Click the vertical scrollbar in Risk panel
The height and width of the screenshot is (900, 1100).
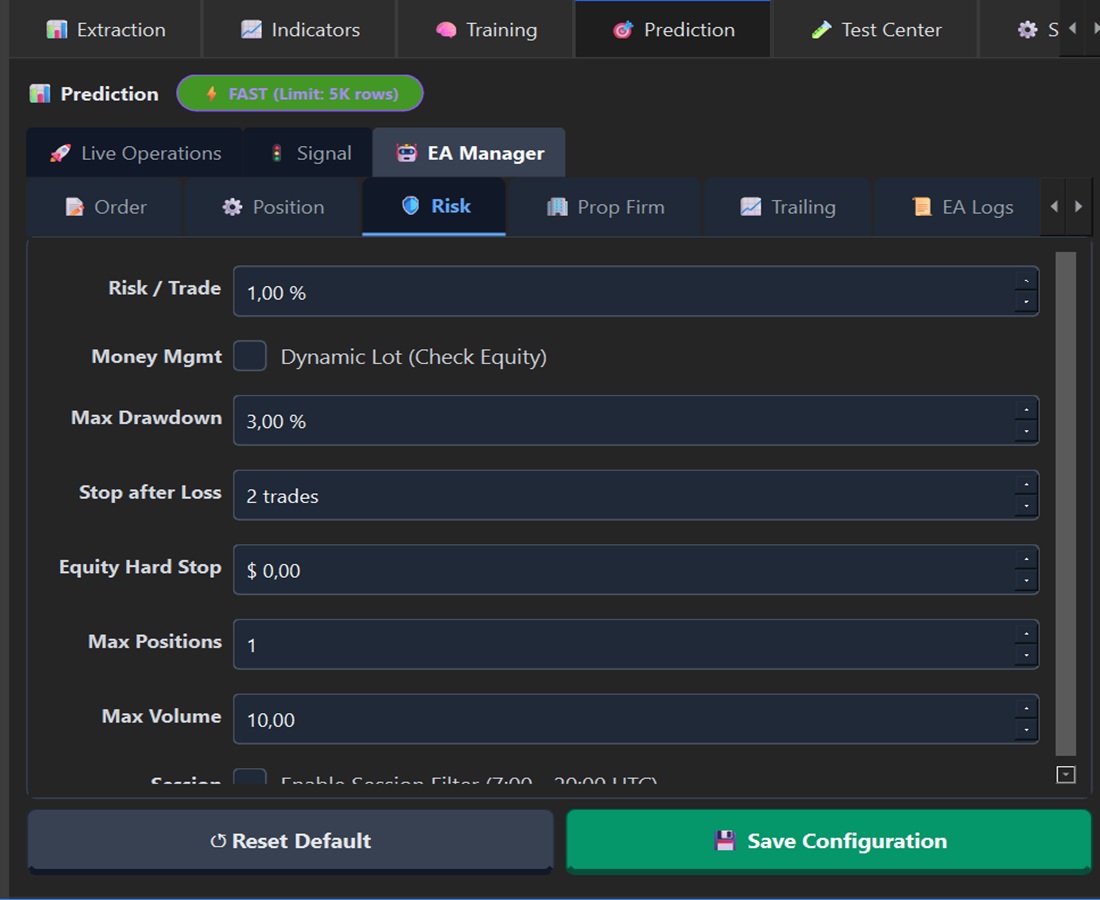[1066, 500]
